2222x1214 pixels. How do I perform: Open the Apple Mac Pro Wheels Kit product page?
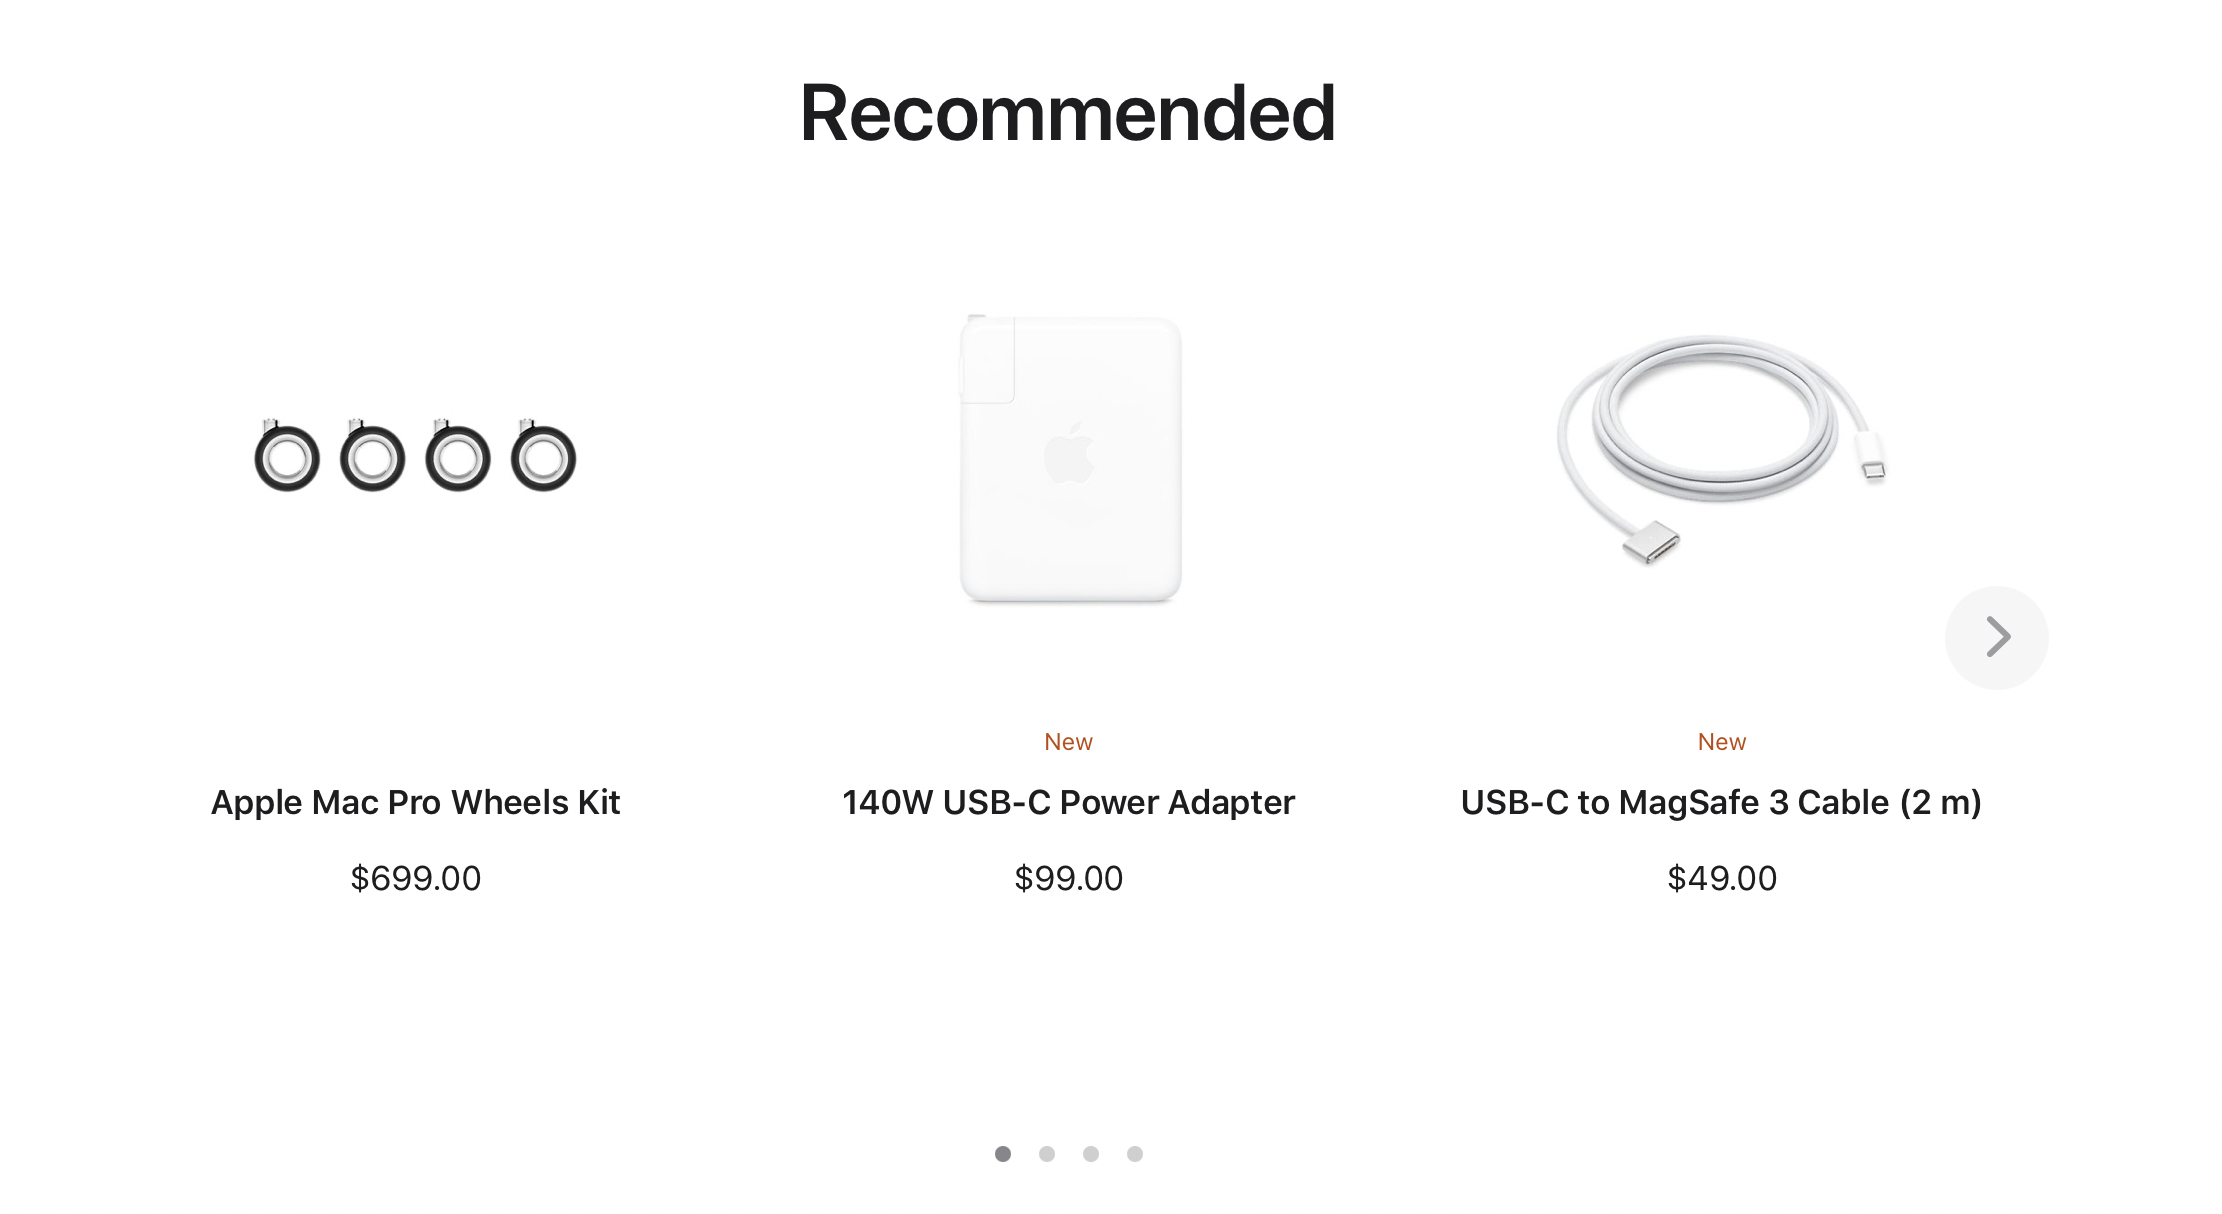click(x=415, y=801)
